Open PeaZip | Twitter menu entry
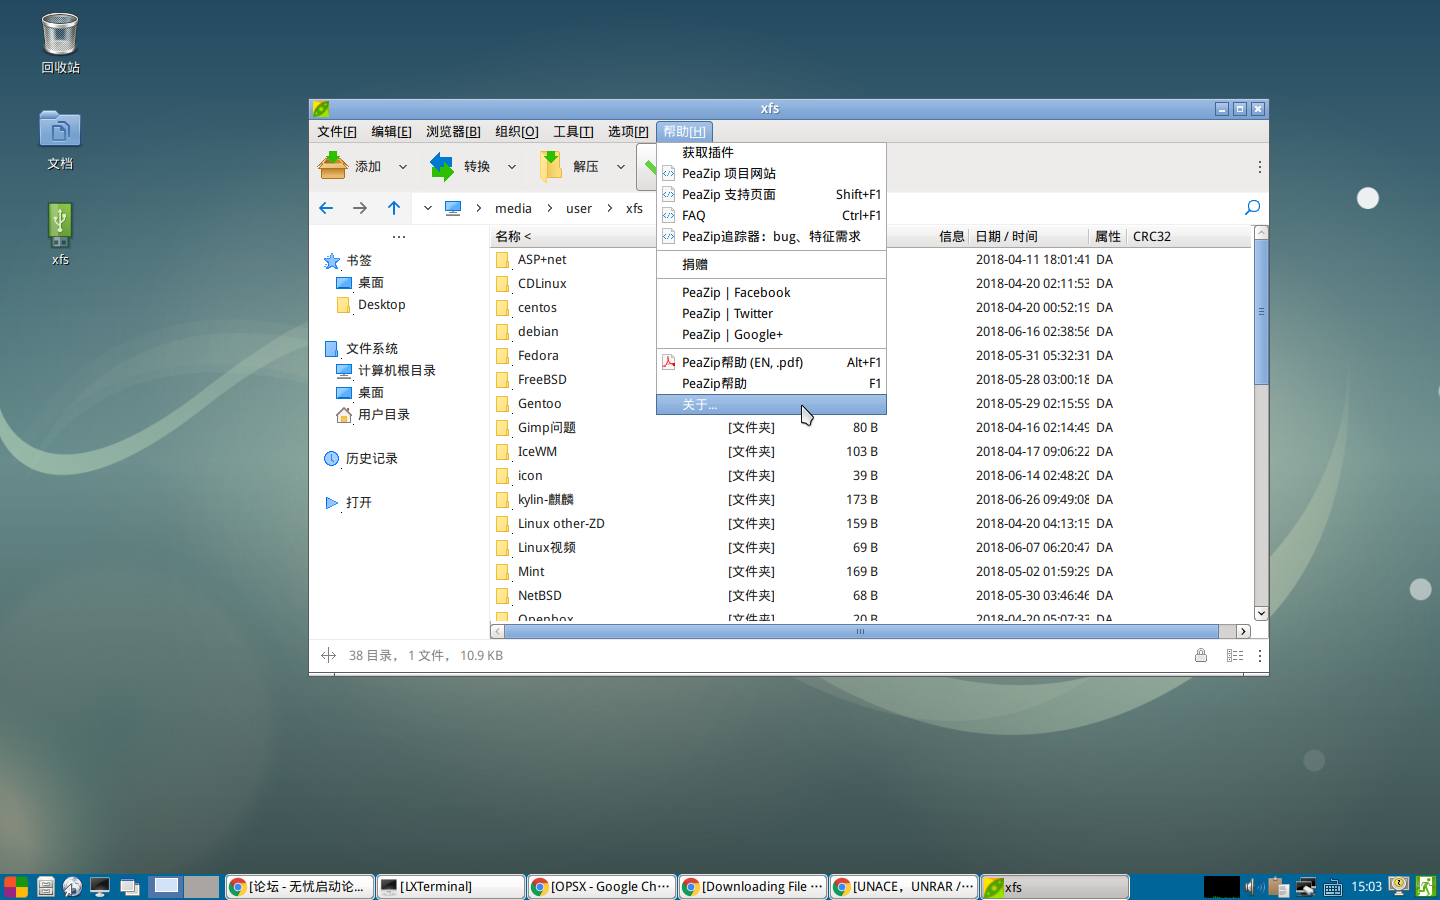The image size is (1440, 900). pyautogui.click(x=771, y=313)
